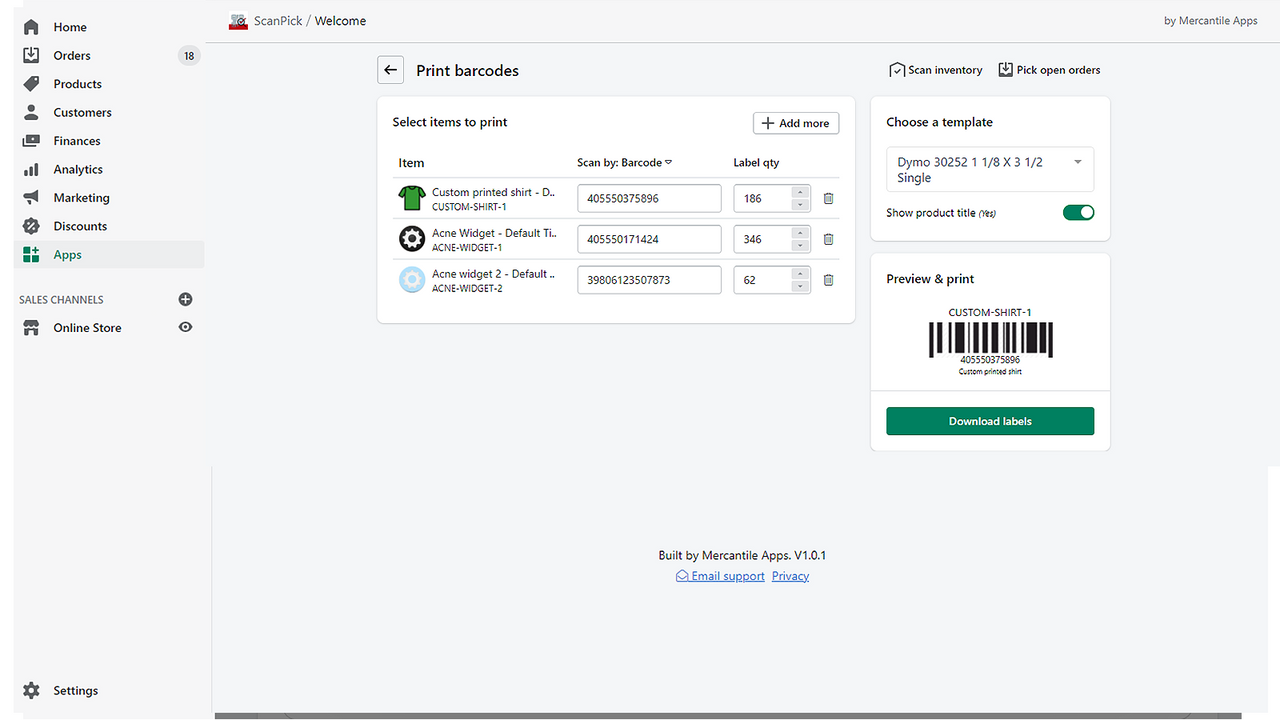Click the Discounts icon

click(30, 226)
